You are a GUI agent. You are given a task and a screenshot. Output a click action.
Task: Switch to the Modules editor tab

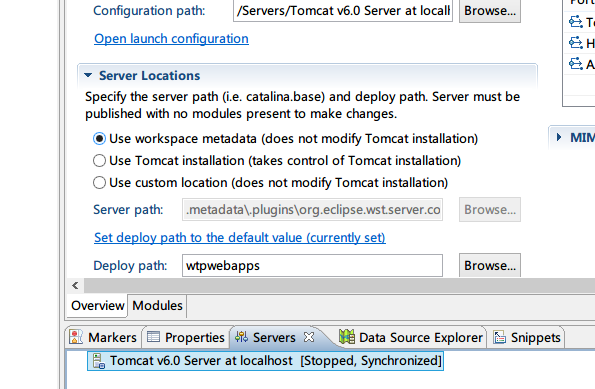point(157,306)
